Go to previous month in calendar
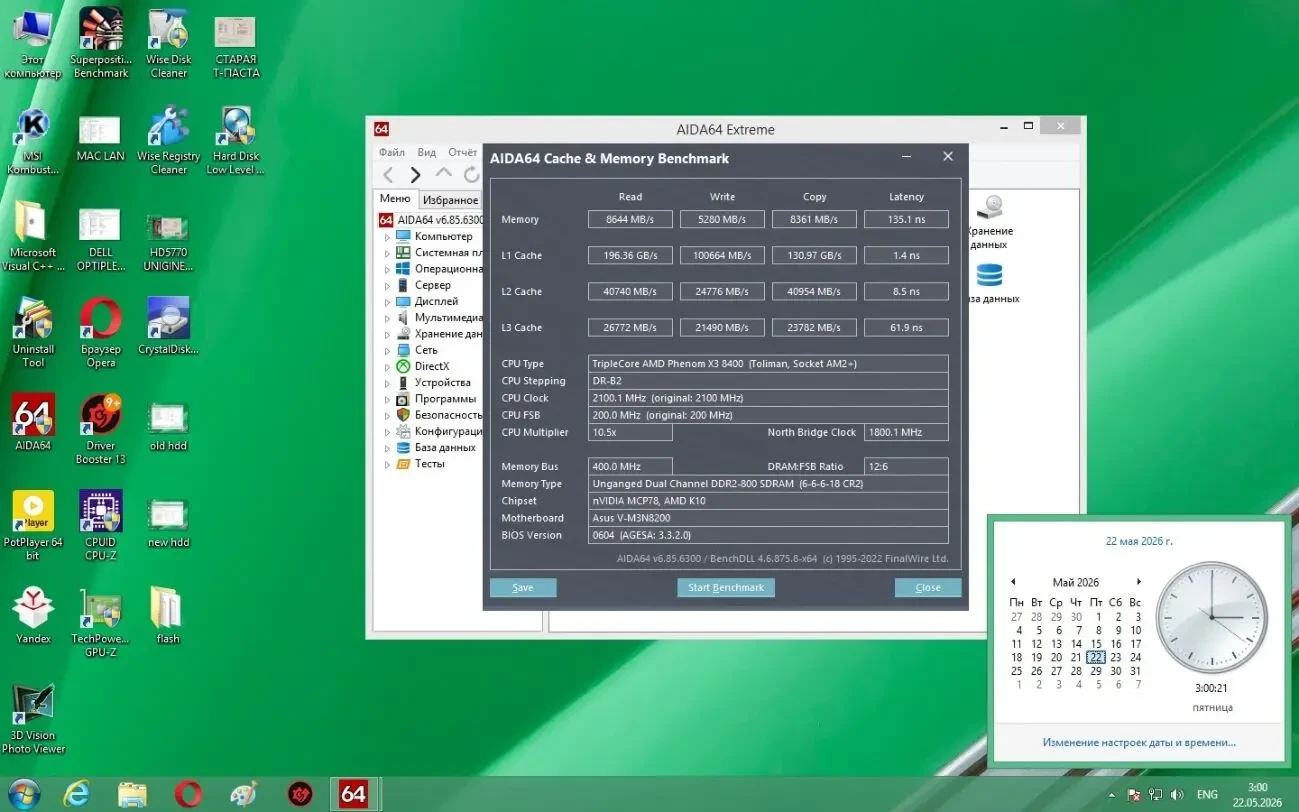The width and height of the screenshot is (1299, 812). click(1013, 582)
